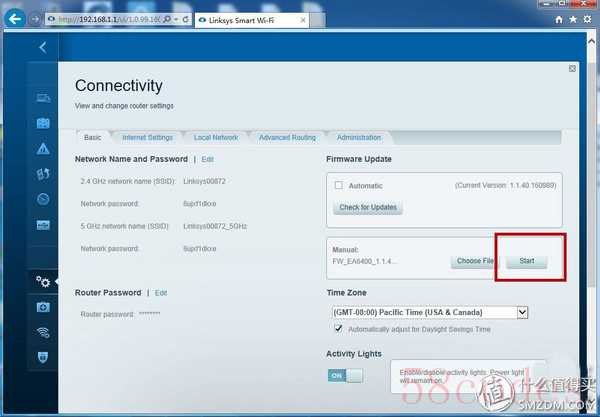Go back using the browser back arrow
This screenshot has width=600, height=417.
tap(15, 18)
